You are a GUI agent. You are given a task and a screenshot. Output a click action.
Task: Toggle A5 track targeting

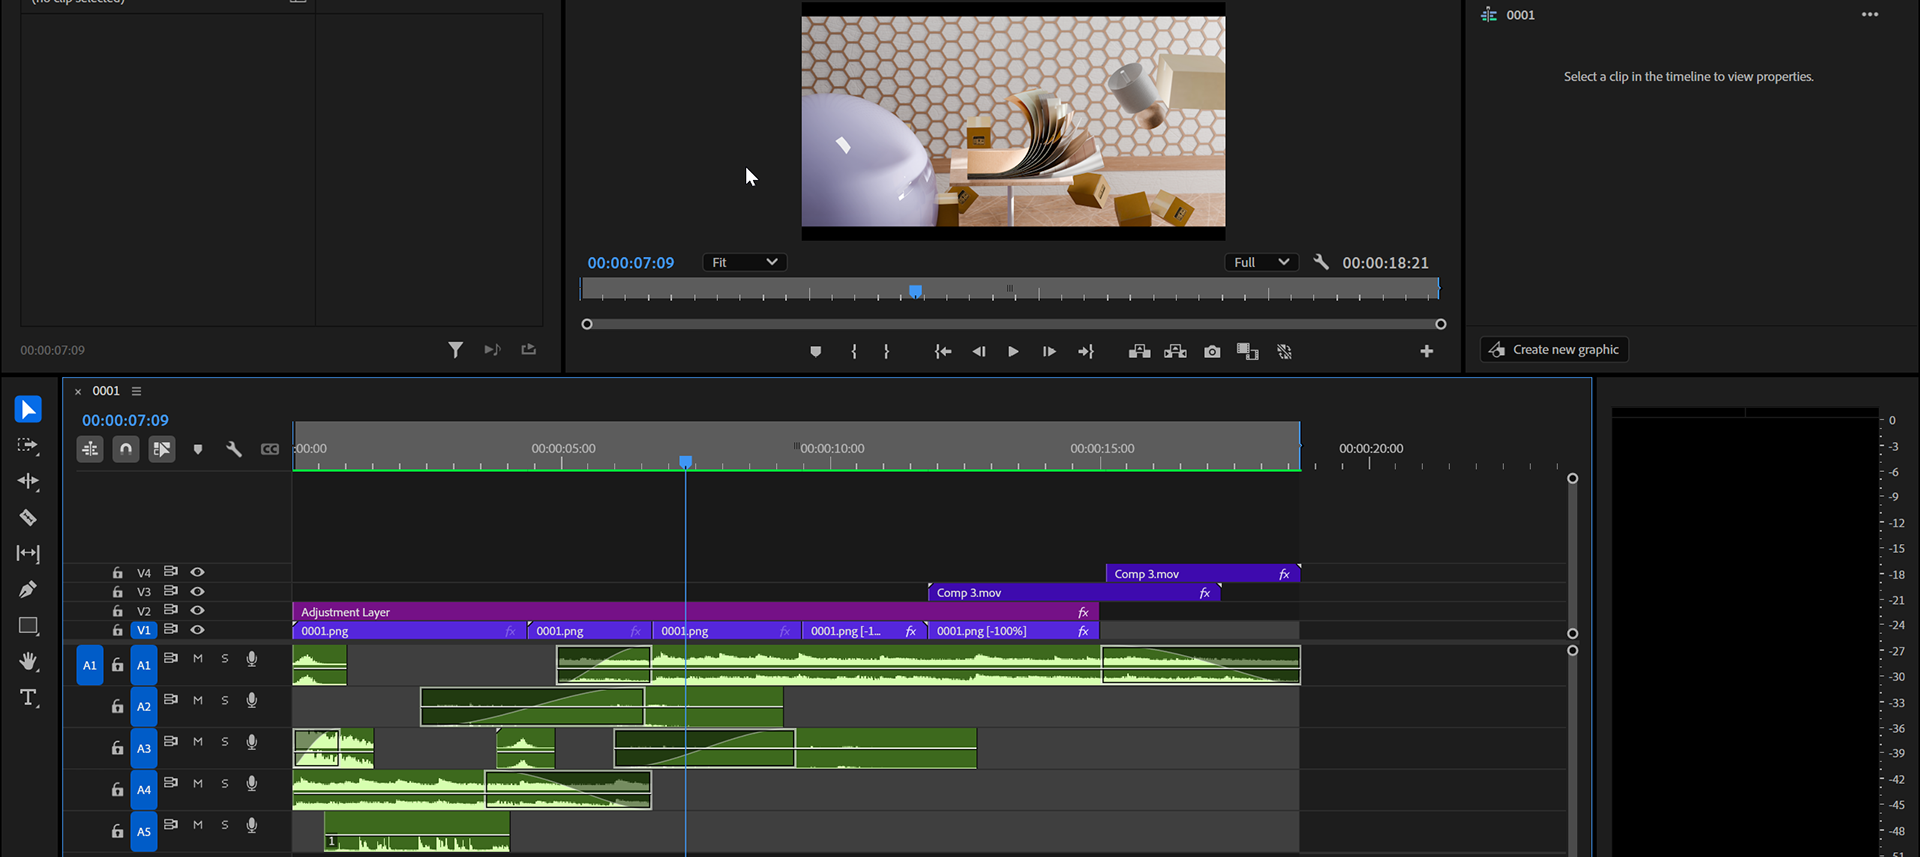[144, 831]
